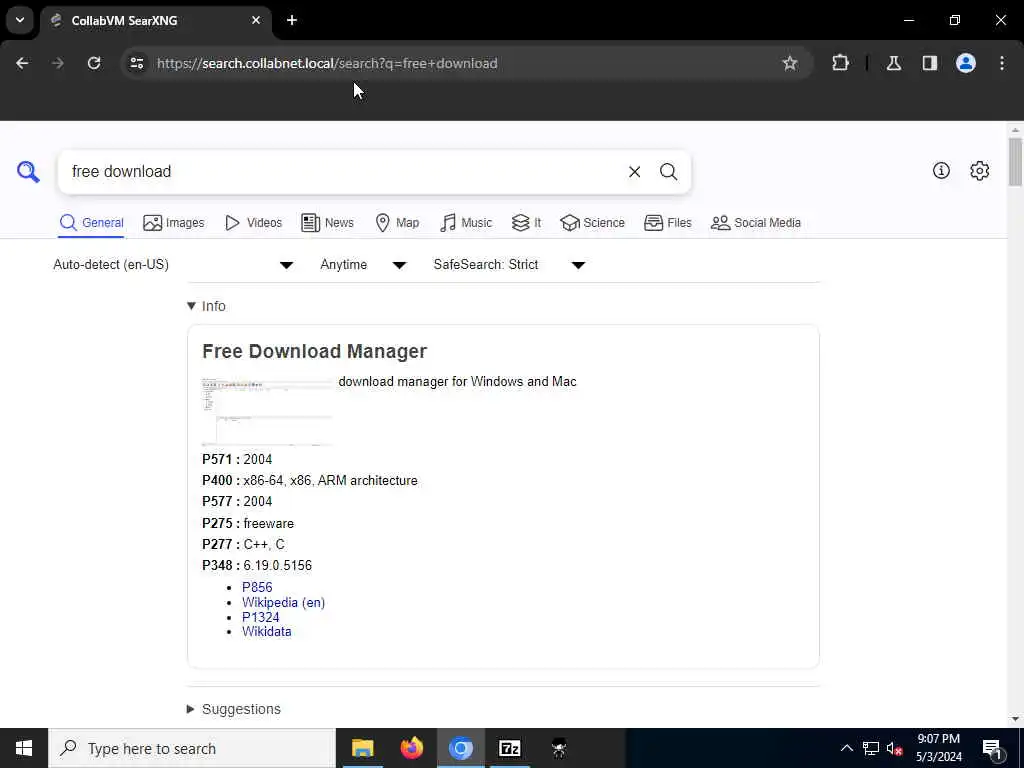1024x768 pixels.
Task: Click the address bar URL
Action: pos(327,63)
